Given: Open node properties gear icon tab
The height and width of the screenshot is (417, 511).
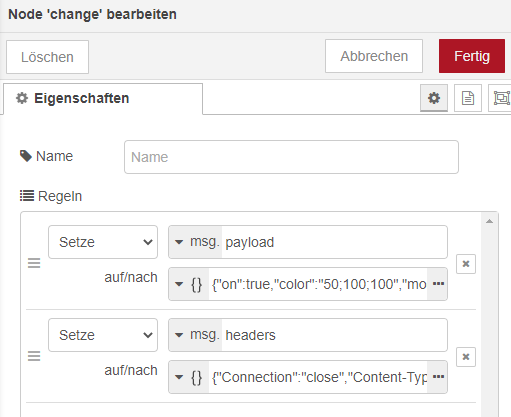Looking at the screenshot, I should (x=434, y=98).
